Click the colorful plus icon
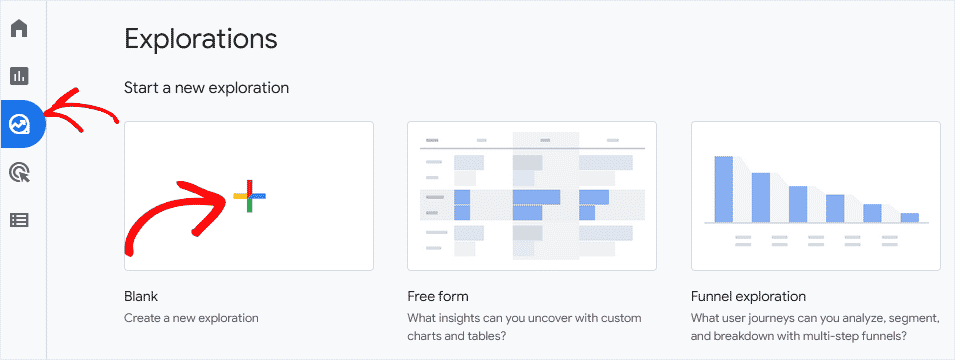This screenshot has height=360, width=955. (x=249, y=196)
